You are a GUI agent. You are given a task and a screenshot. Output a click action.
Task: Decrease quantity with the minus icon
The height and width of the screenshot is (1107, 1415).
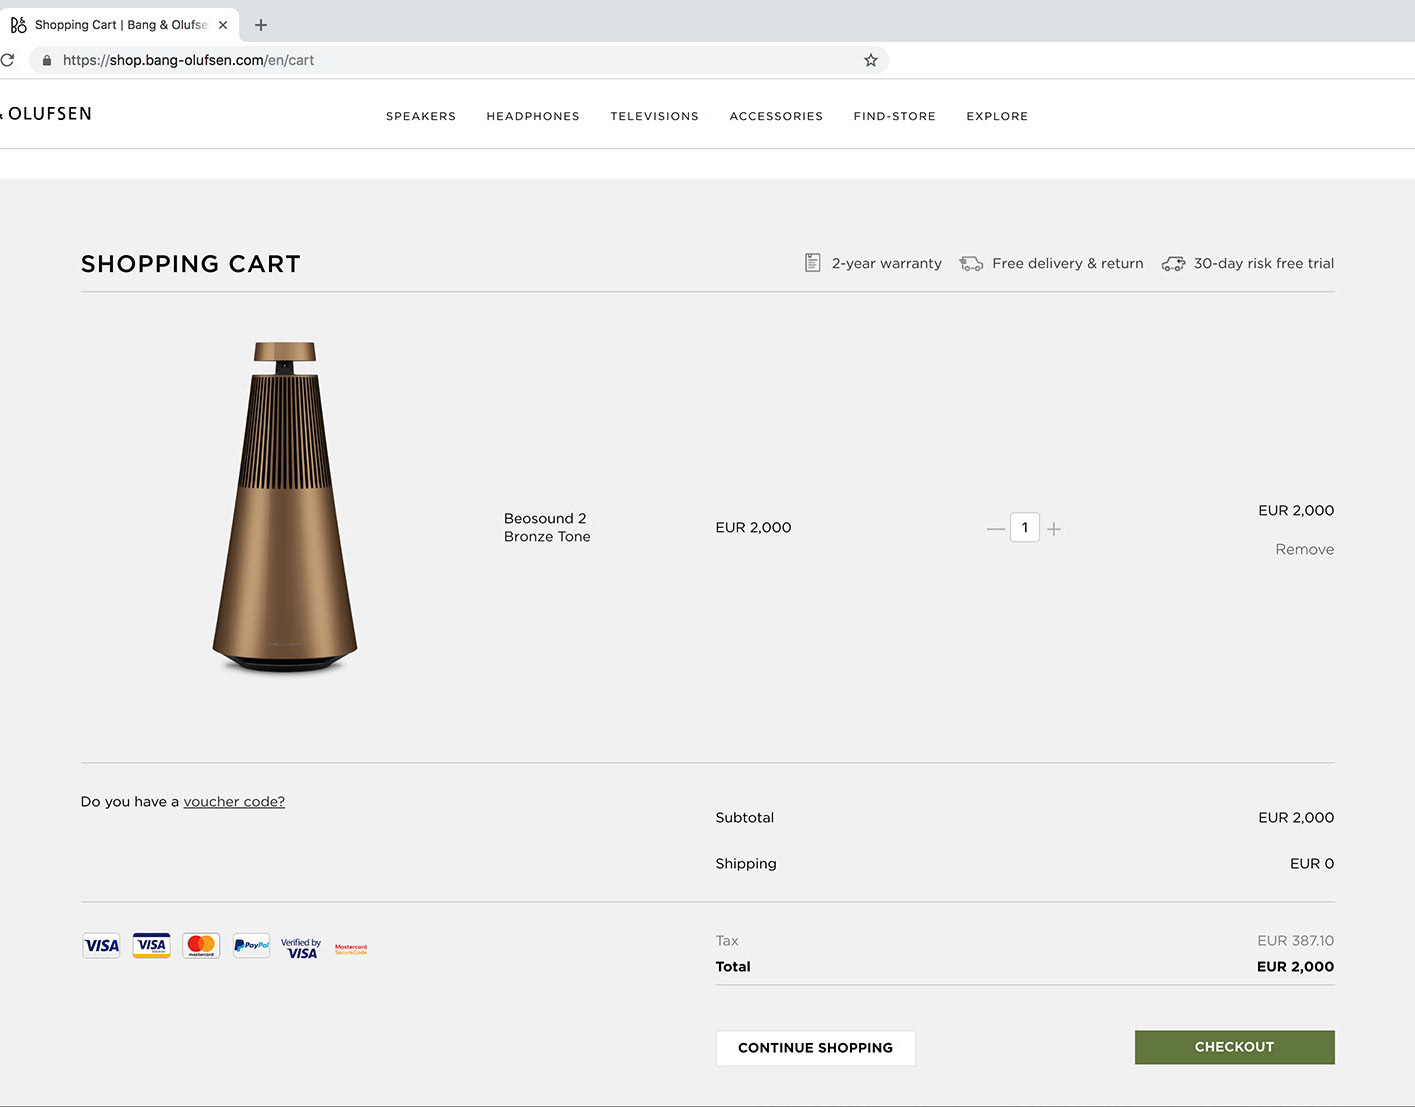996,528
